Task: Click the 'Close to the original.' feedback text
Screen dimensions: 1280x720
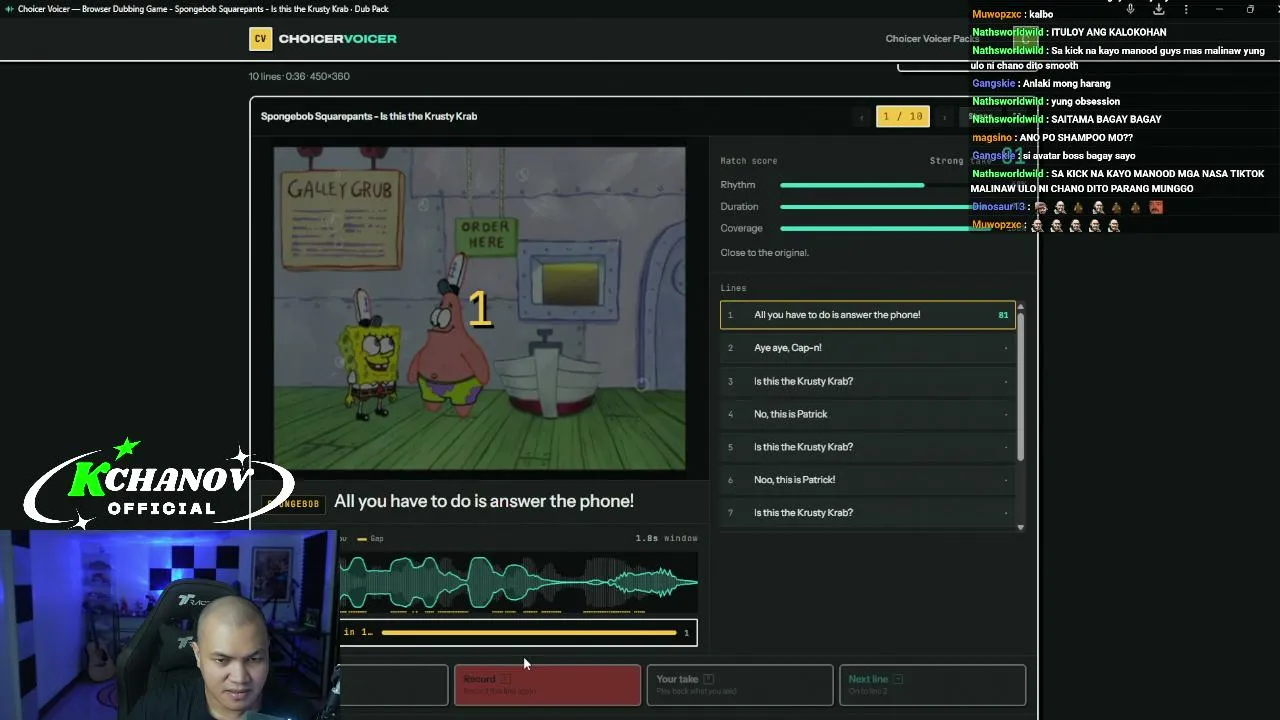Action: [x=765, y=253]
